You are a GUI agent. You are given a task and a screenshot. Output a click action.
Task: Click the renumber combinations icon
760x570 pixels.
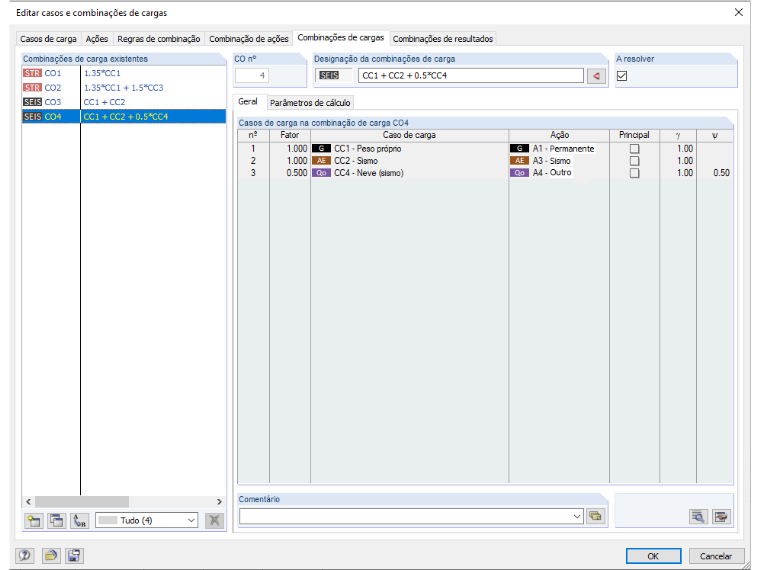tap(79, 521)
